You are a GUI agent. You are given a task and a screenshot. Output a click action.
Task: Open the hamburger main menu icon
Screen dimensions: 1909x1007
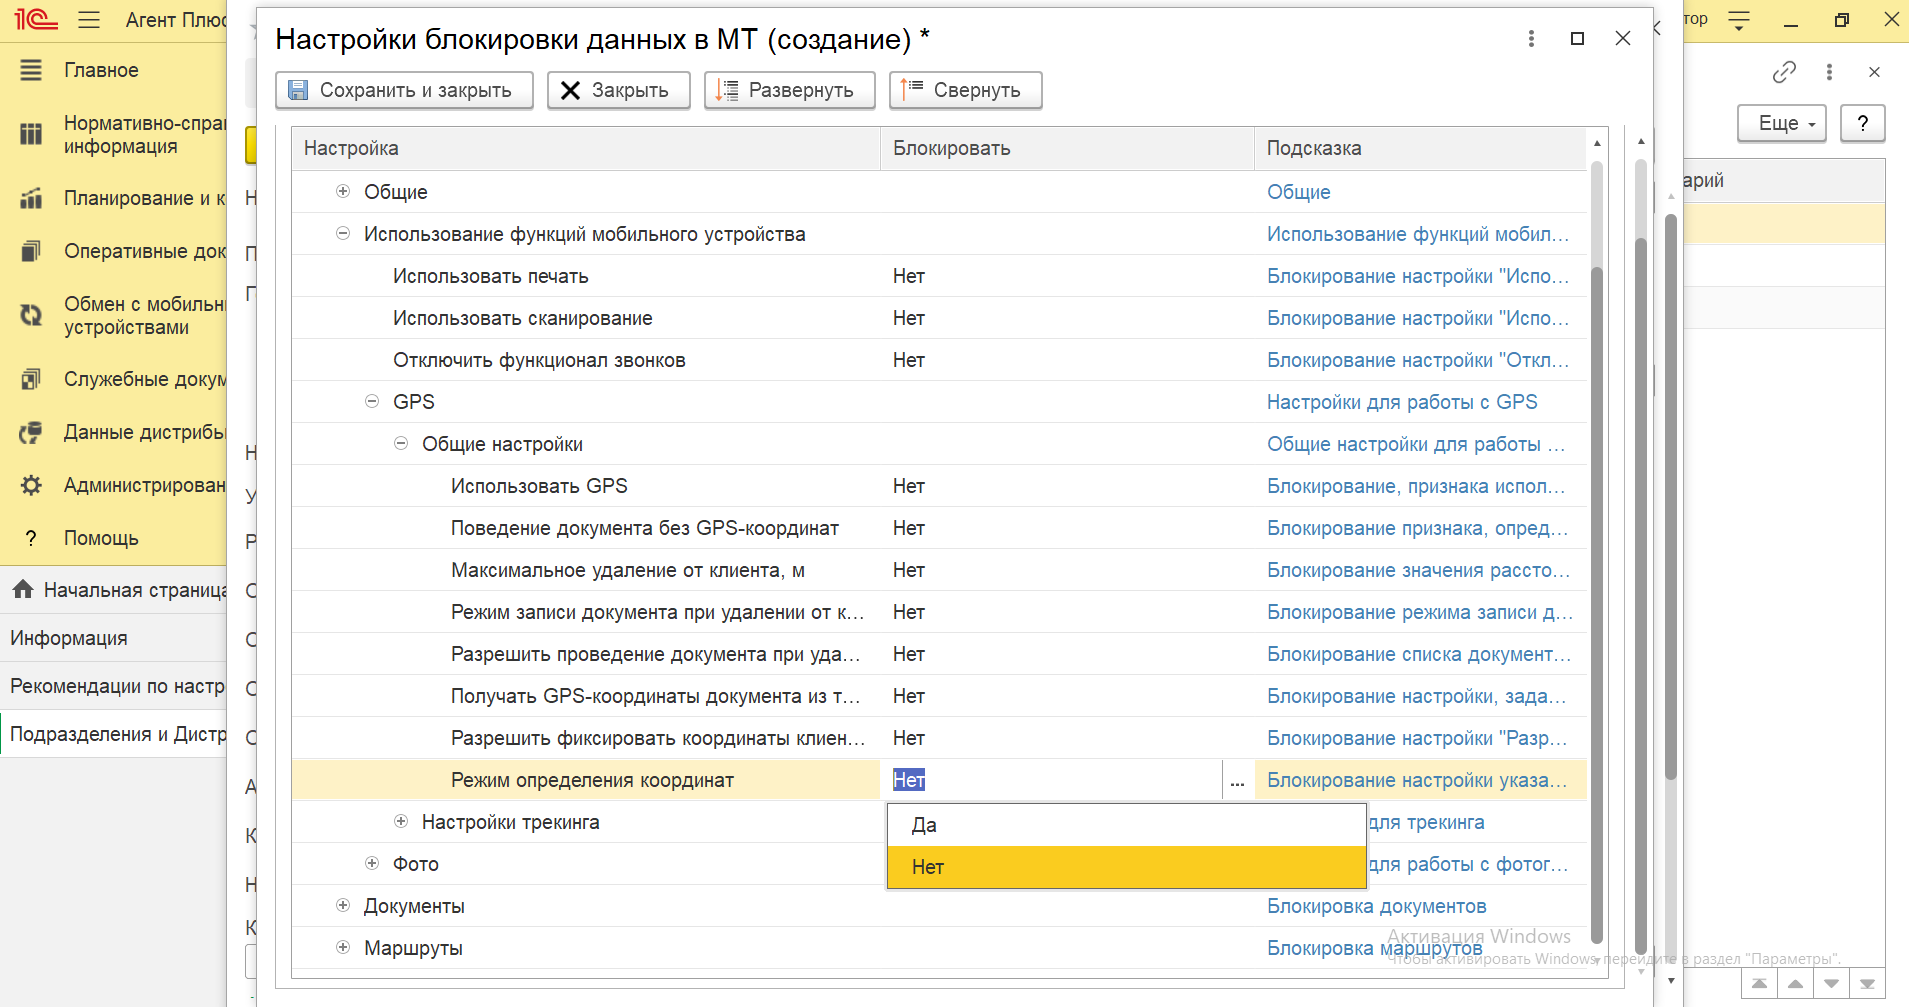pyautogui.click(x=89, y=20)
